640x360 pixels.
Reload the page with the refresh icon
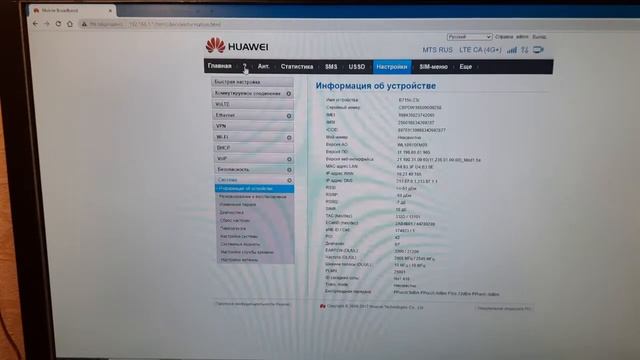[x=58, y=24]
